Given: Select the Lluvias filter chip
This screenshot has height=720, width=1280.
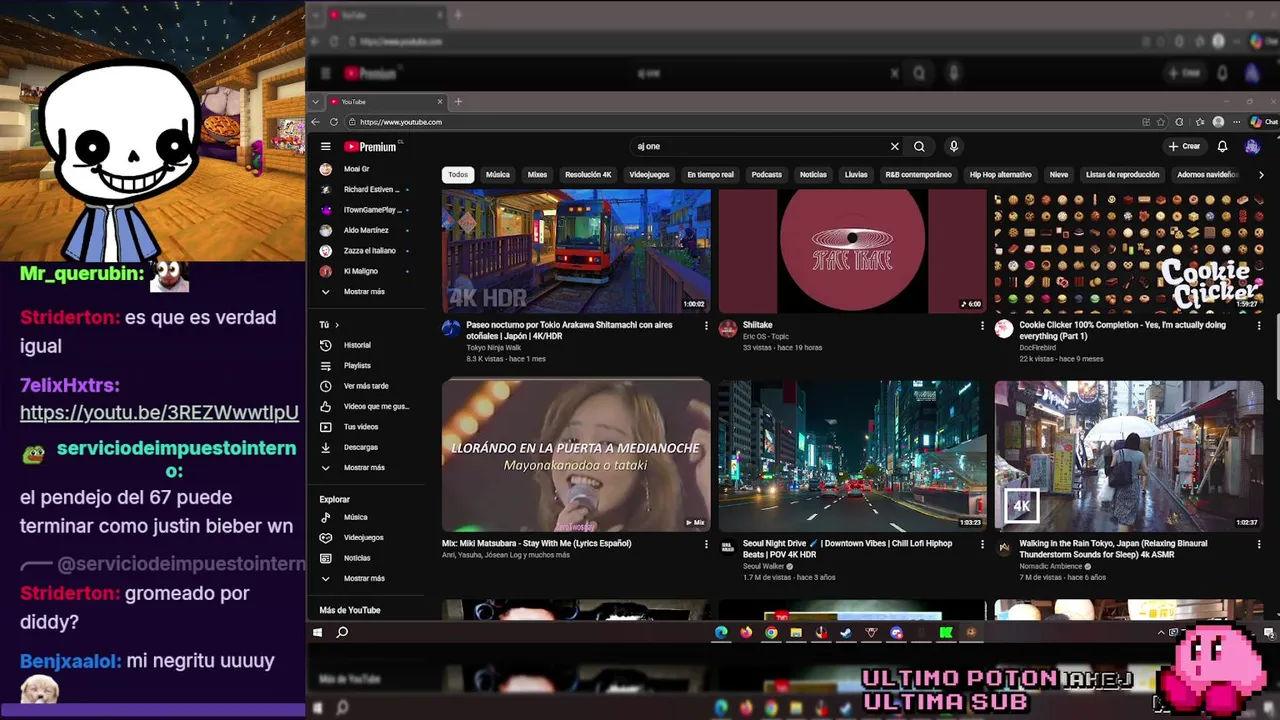Looking at the screenshot, I should click(x=856, y=175).
